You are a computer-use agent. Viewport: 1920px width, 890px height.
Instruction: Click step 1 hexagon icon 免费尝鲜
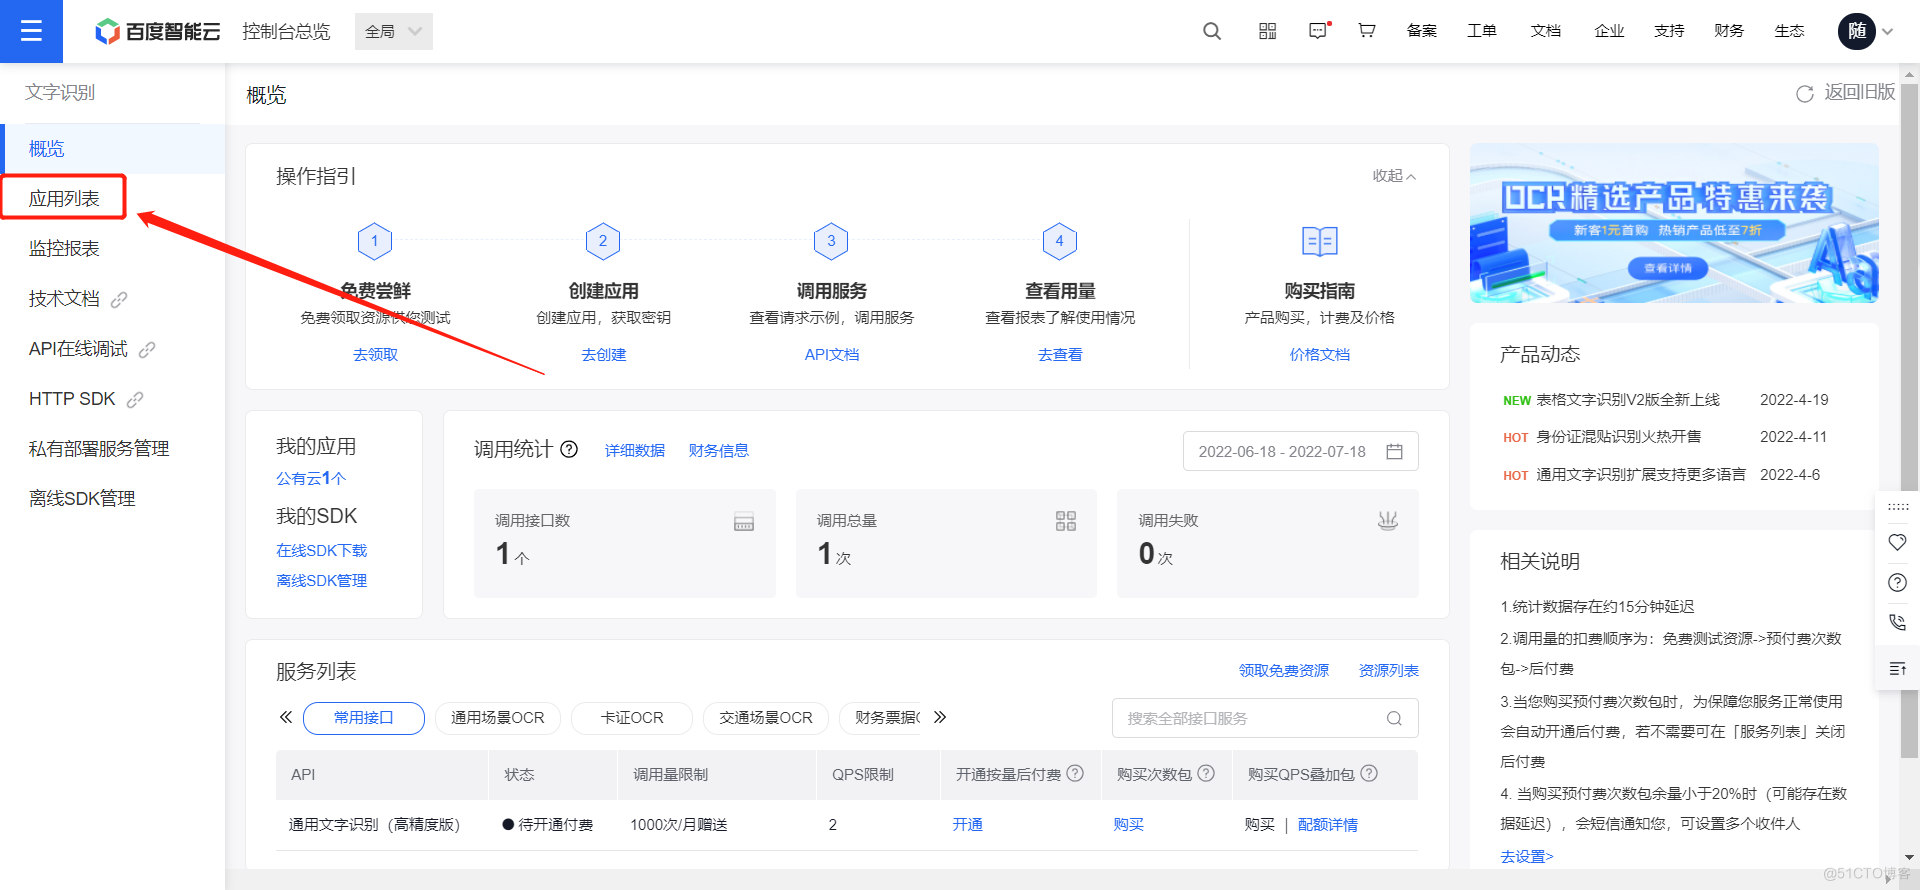coord(375,241)
